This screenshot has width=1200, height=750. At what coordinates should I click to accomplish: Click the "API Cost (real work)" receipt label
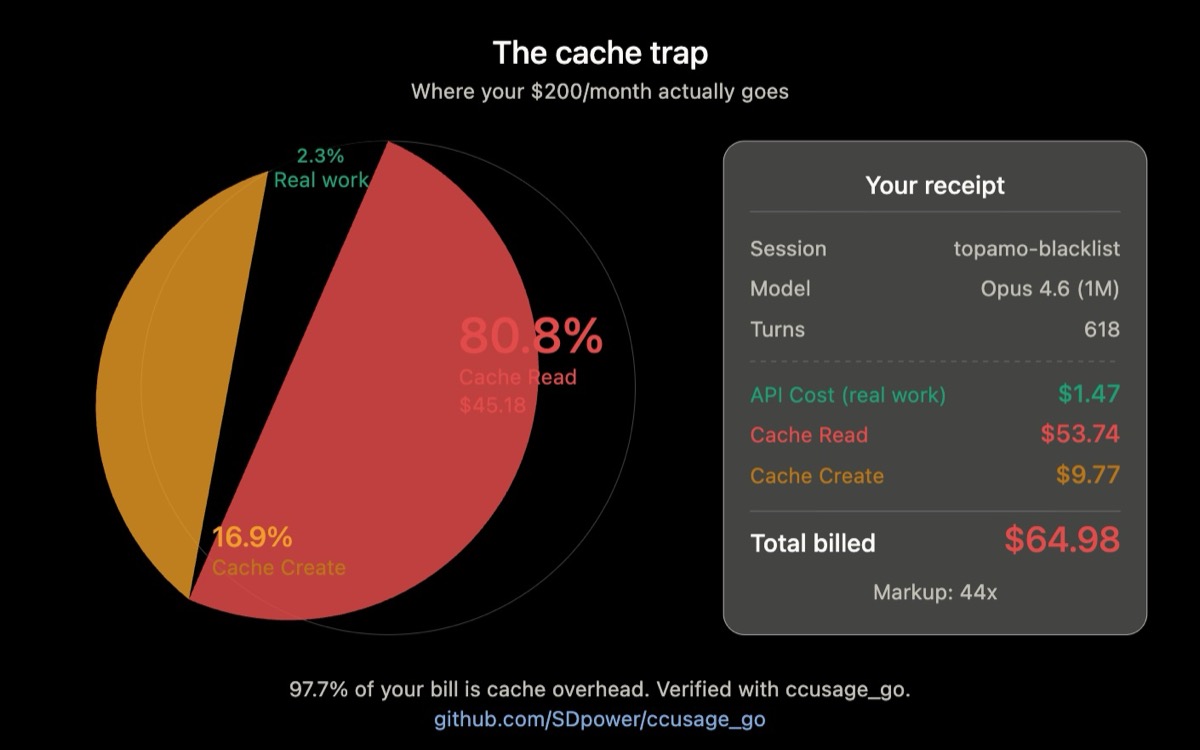[848, 395]
